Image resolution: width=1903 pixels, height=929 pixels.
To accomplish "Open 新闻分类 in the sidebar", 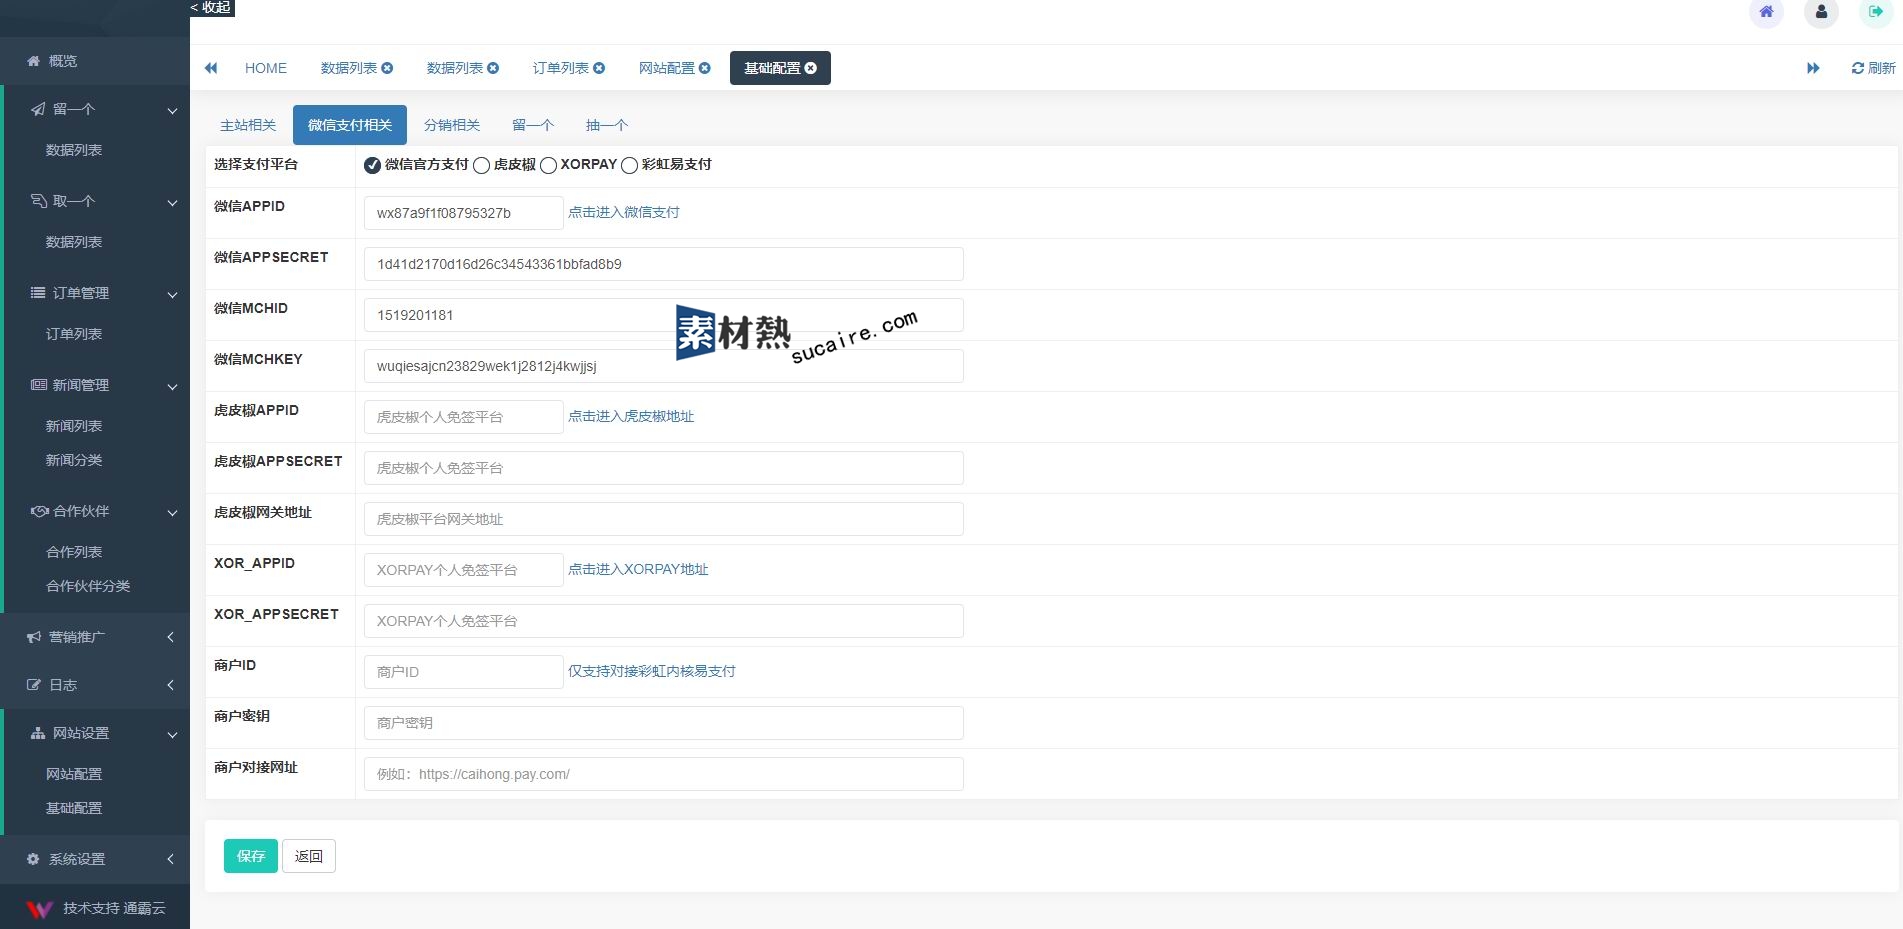I will pyautogui.click(x=74, y=460).
